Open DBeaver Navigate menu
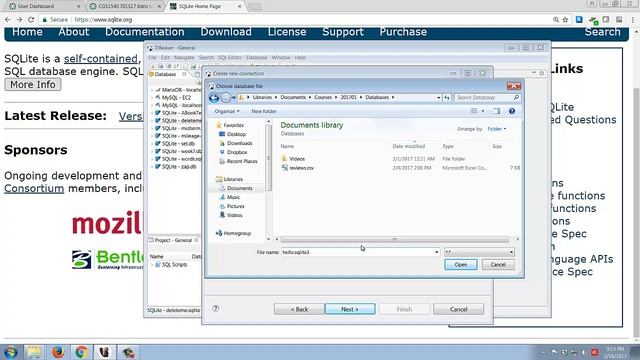The width and height of the screenshot is (640, 360). [x=184, y=58]
